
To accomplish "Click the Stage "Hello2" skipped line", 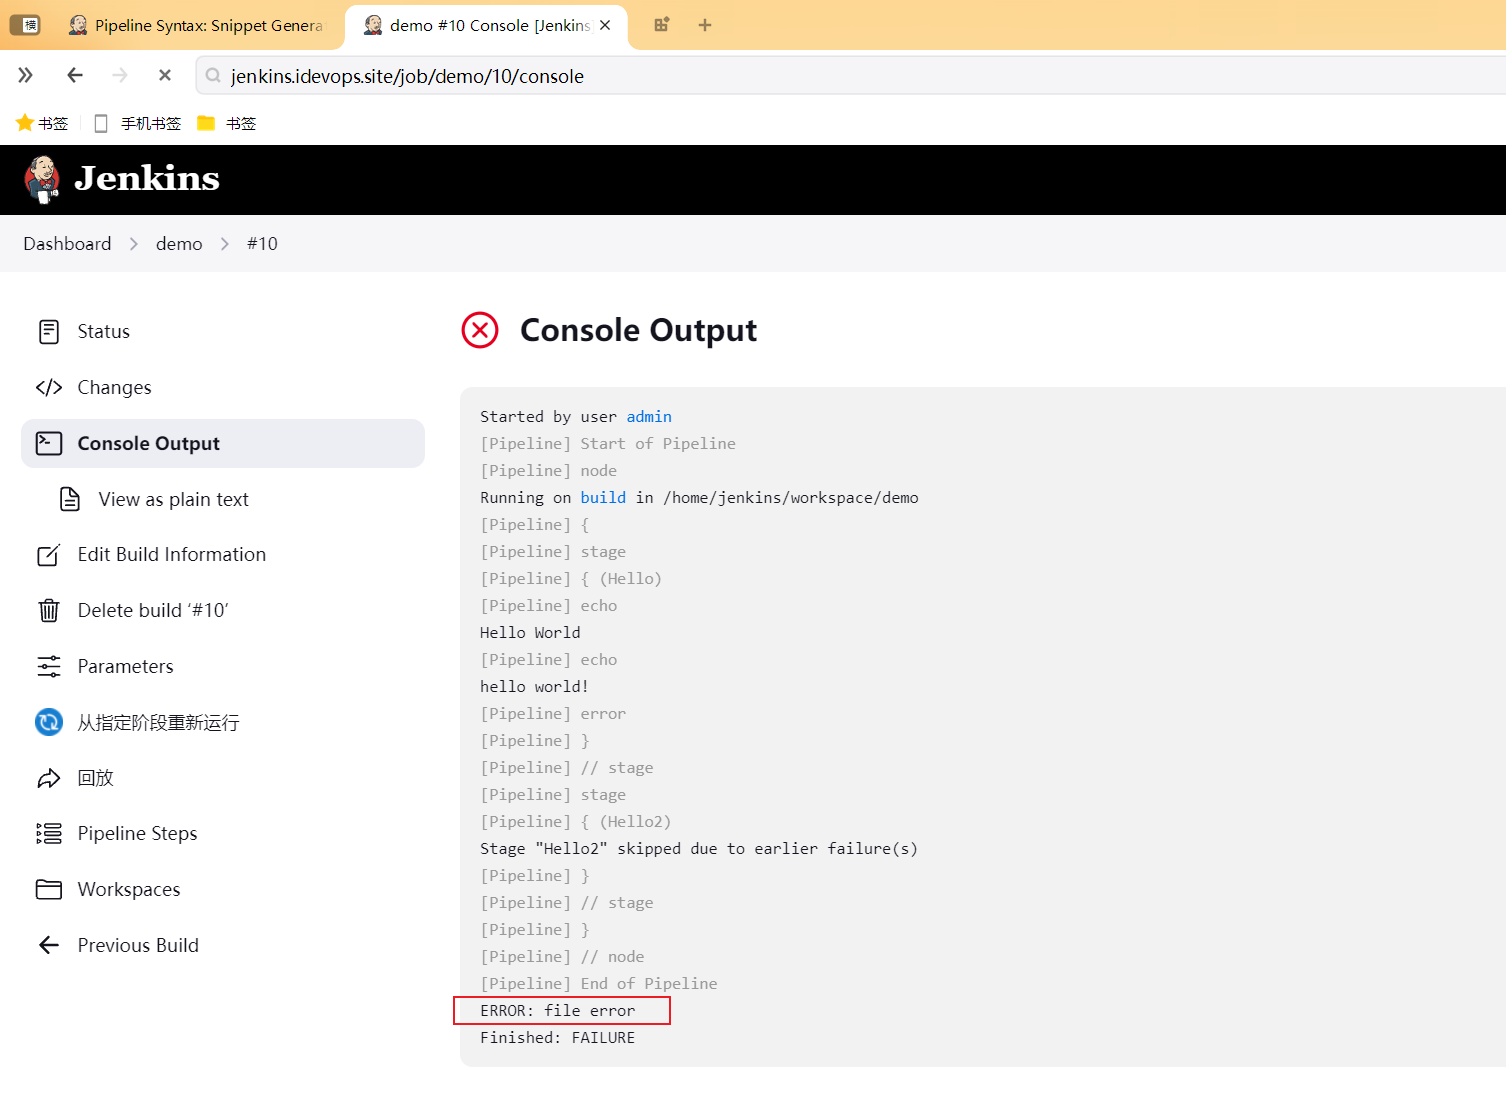I will [698, 849].
